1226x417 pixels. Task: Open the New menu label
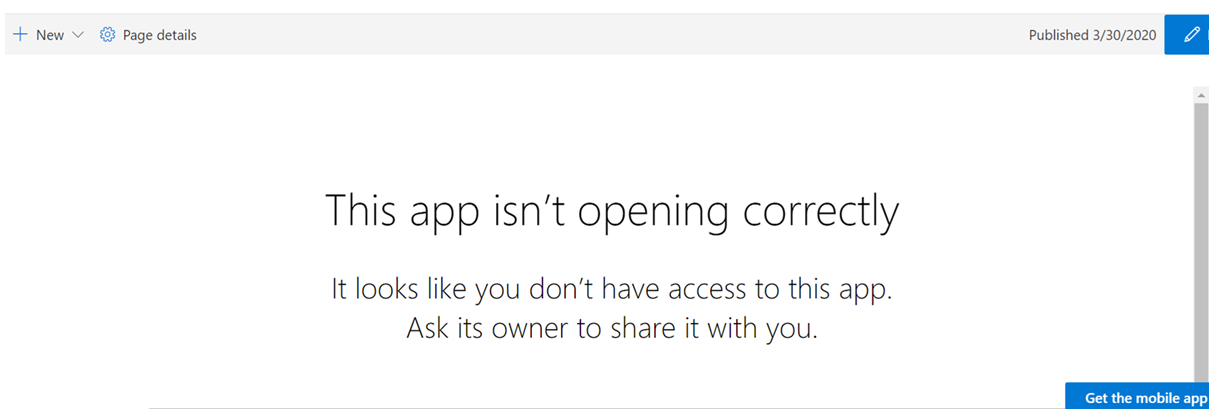click(x=50, y=35)
